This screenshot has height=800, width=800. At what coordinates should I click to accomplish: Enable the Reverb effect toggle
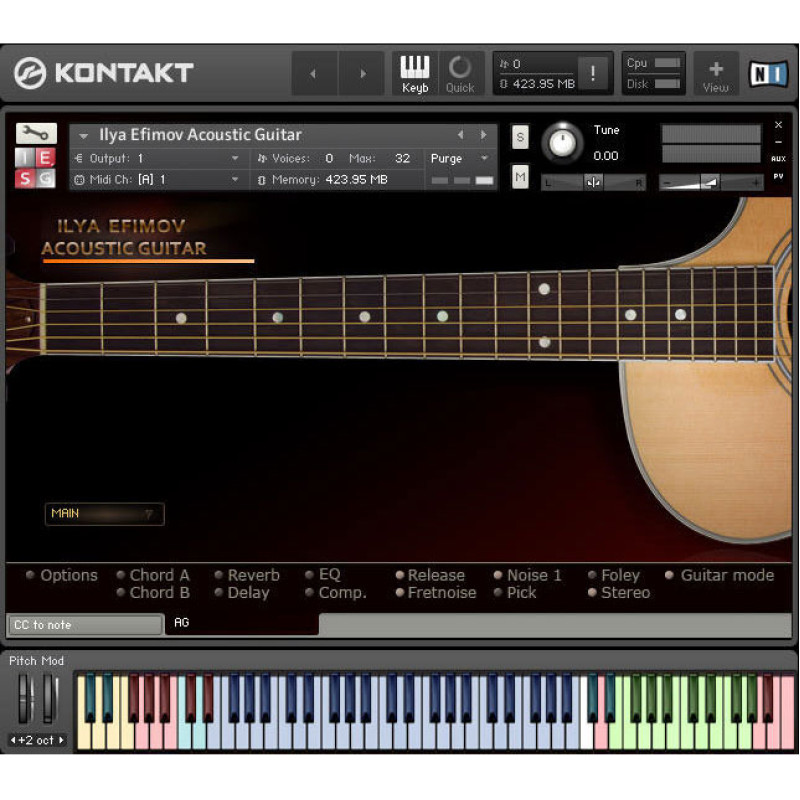click(x=219, y=576)
